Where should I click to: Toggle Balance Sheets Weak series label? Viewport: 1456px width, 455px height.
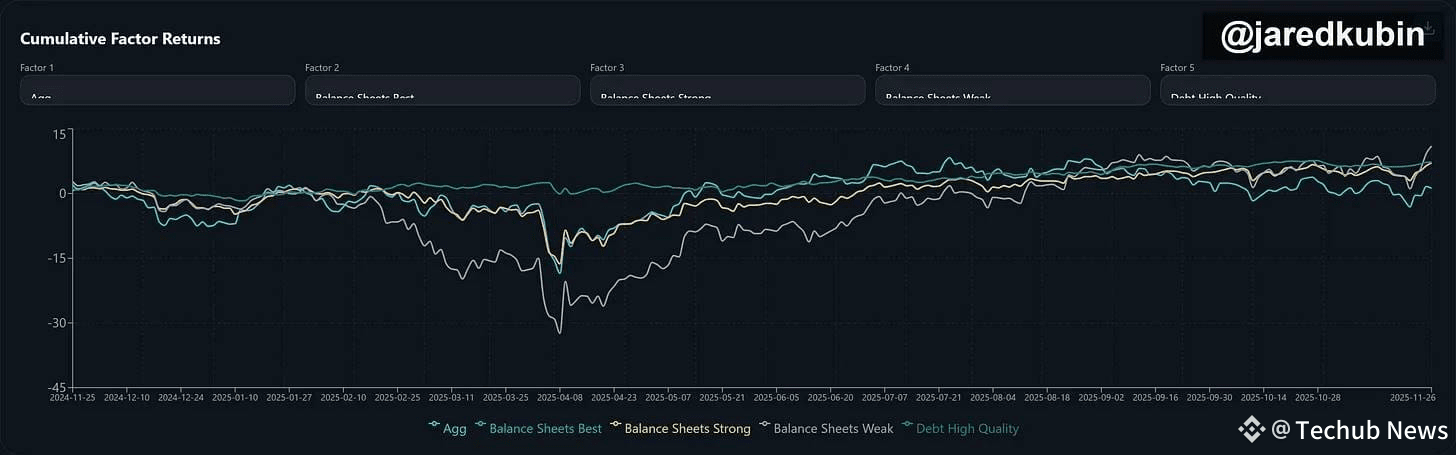(833, 429)
